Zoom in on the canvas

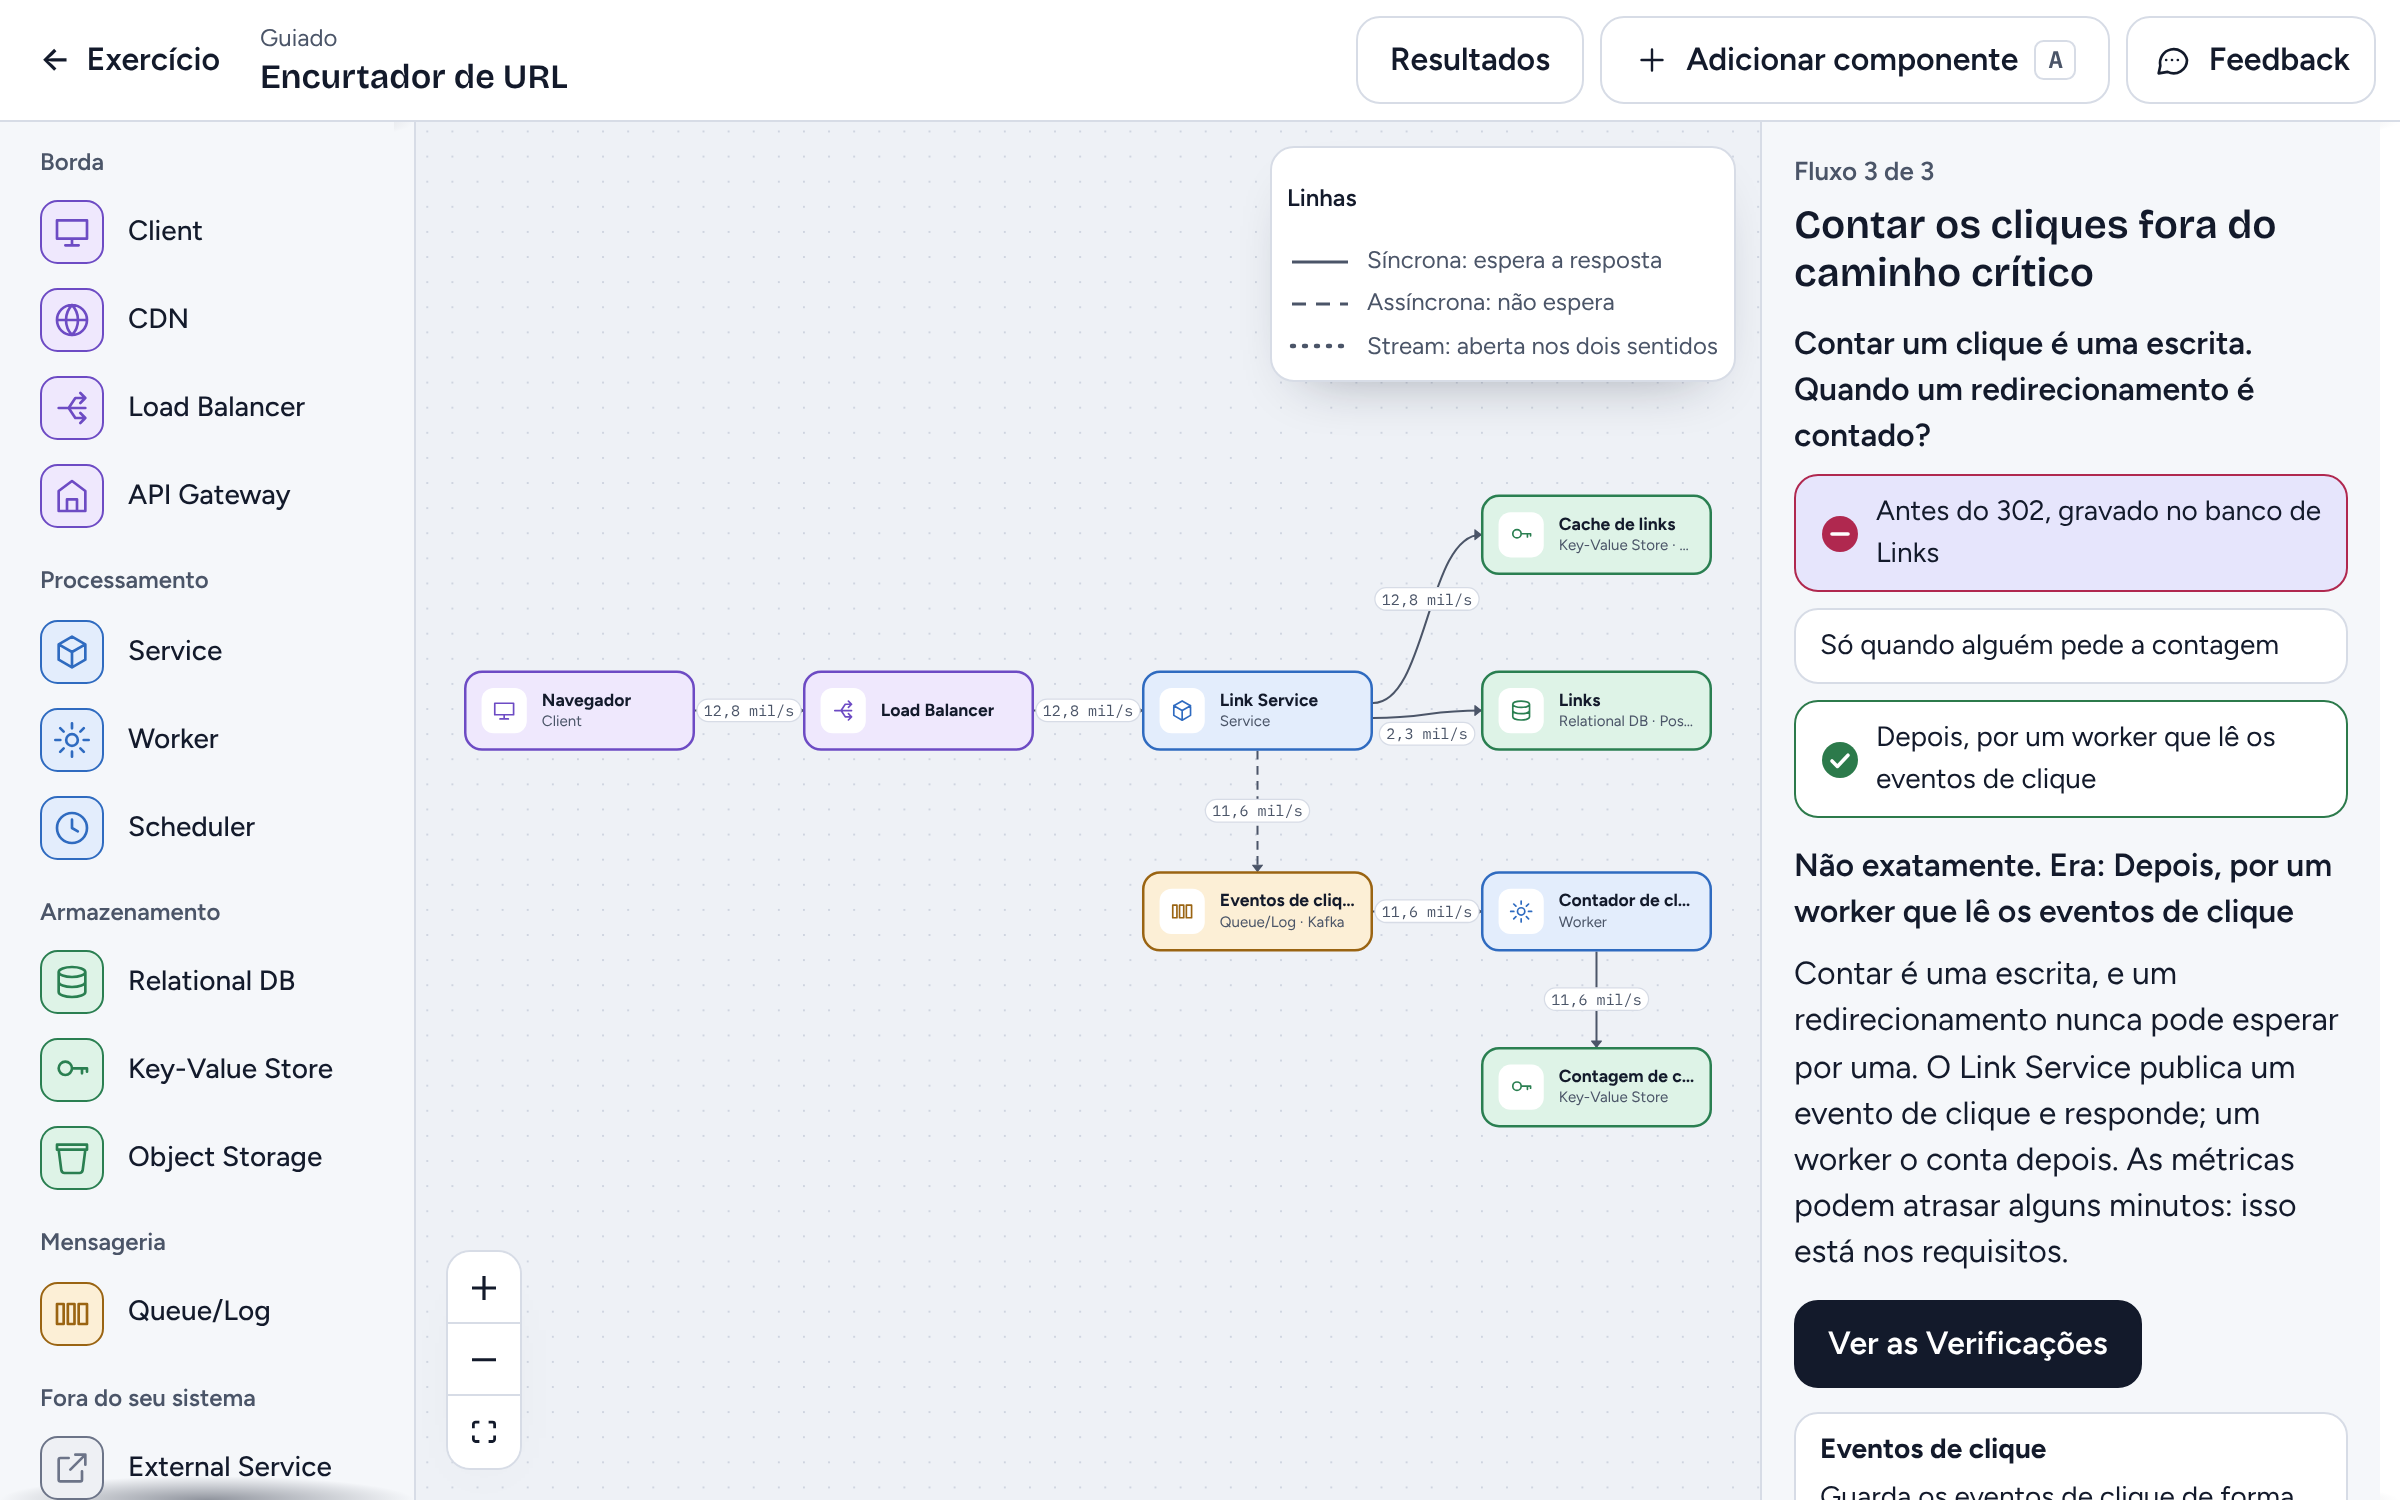[484, 1287]
